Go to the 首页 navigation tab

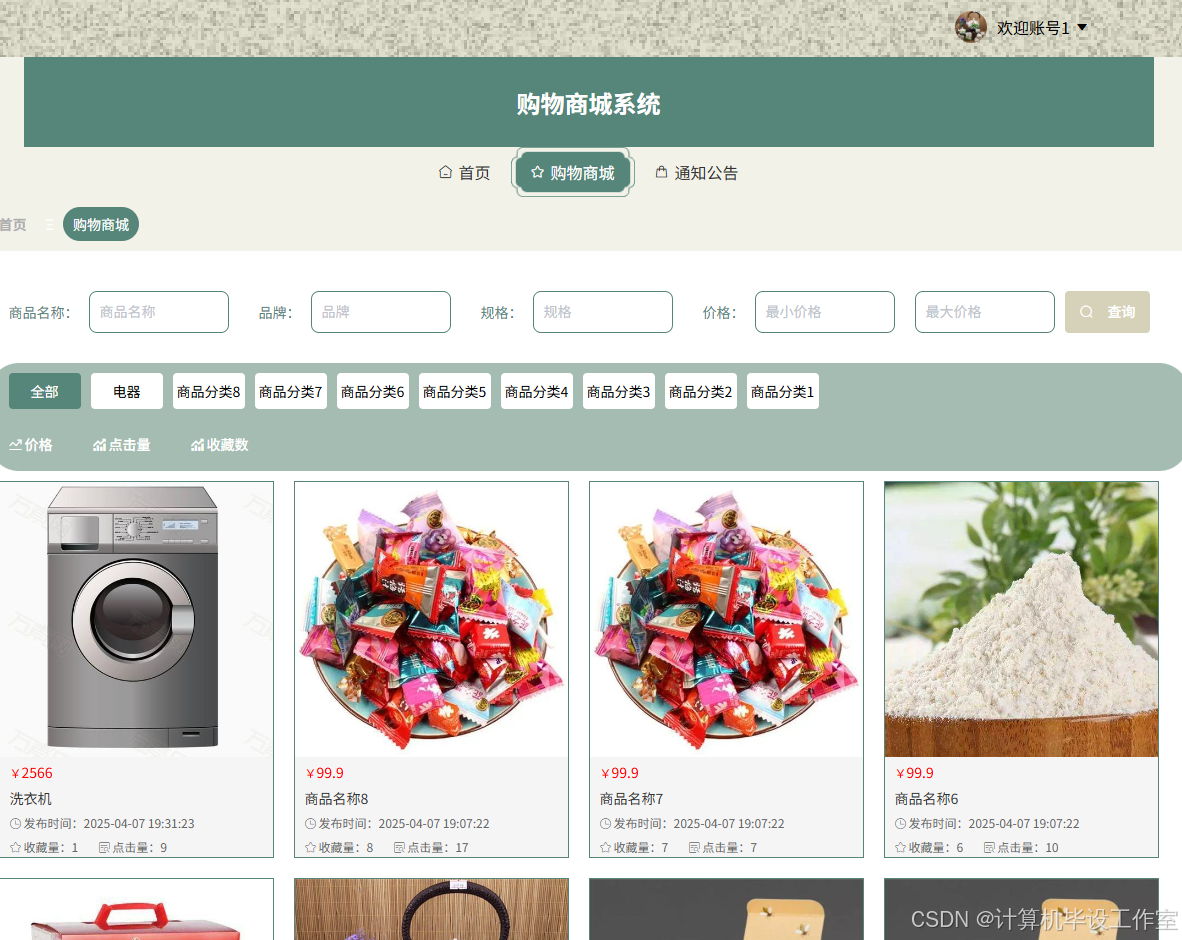tap(464, 173)
